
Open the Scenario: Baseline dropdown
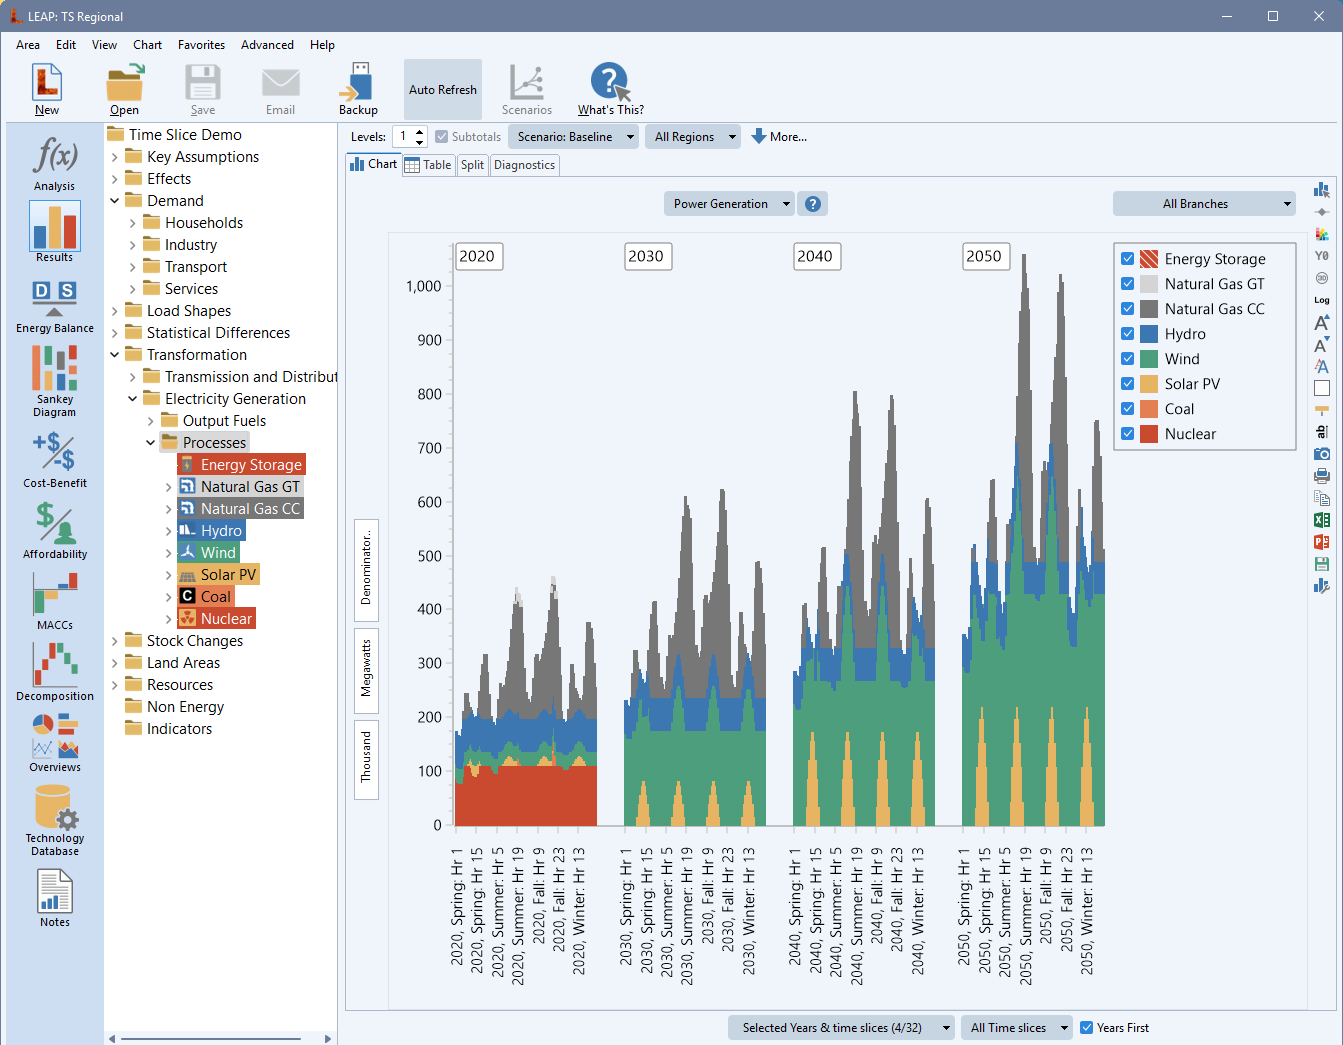tap(573, 137)
